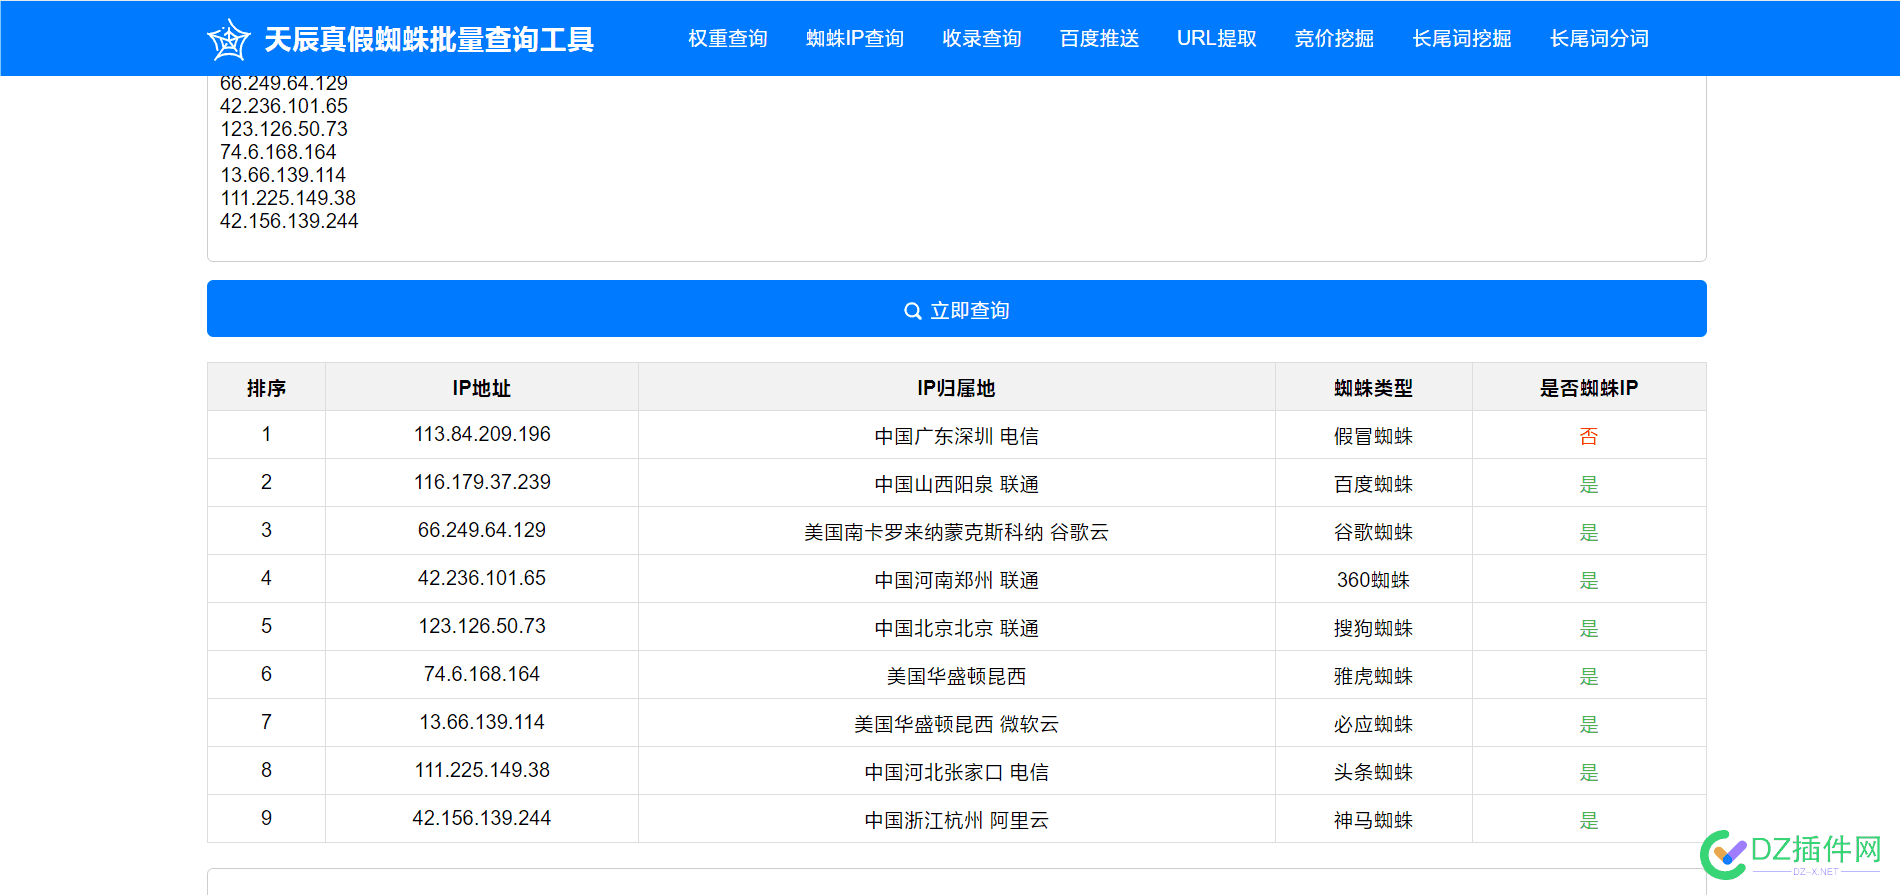
Task: Select IP 116.179.37.239 in the table
Action: (482, 482)
